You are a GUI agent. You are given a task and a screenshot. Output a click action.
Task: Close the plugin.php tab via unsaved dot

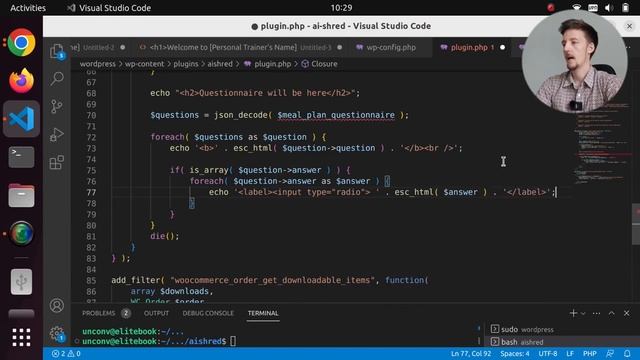coord(502,47)
